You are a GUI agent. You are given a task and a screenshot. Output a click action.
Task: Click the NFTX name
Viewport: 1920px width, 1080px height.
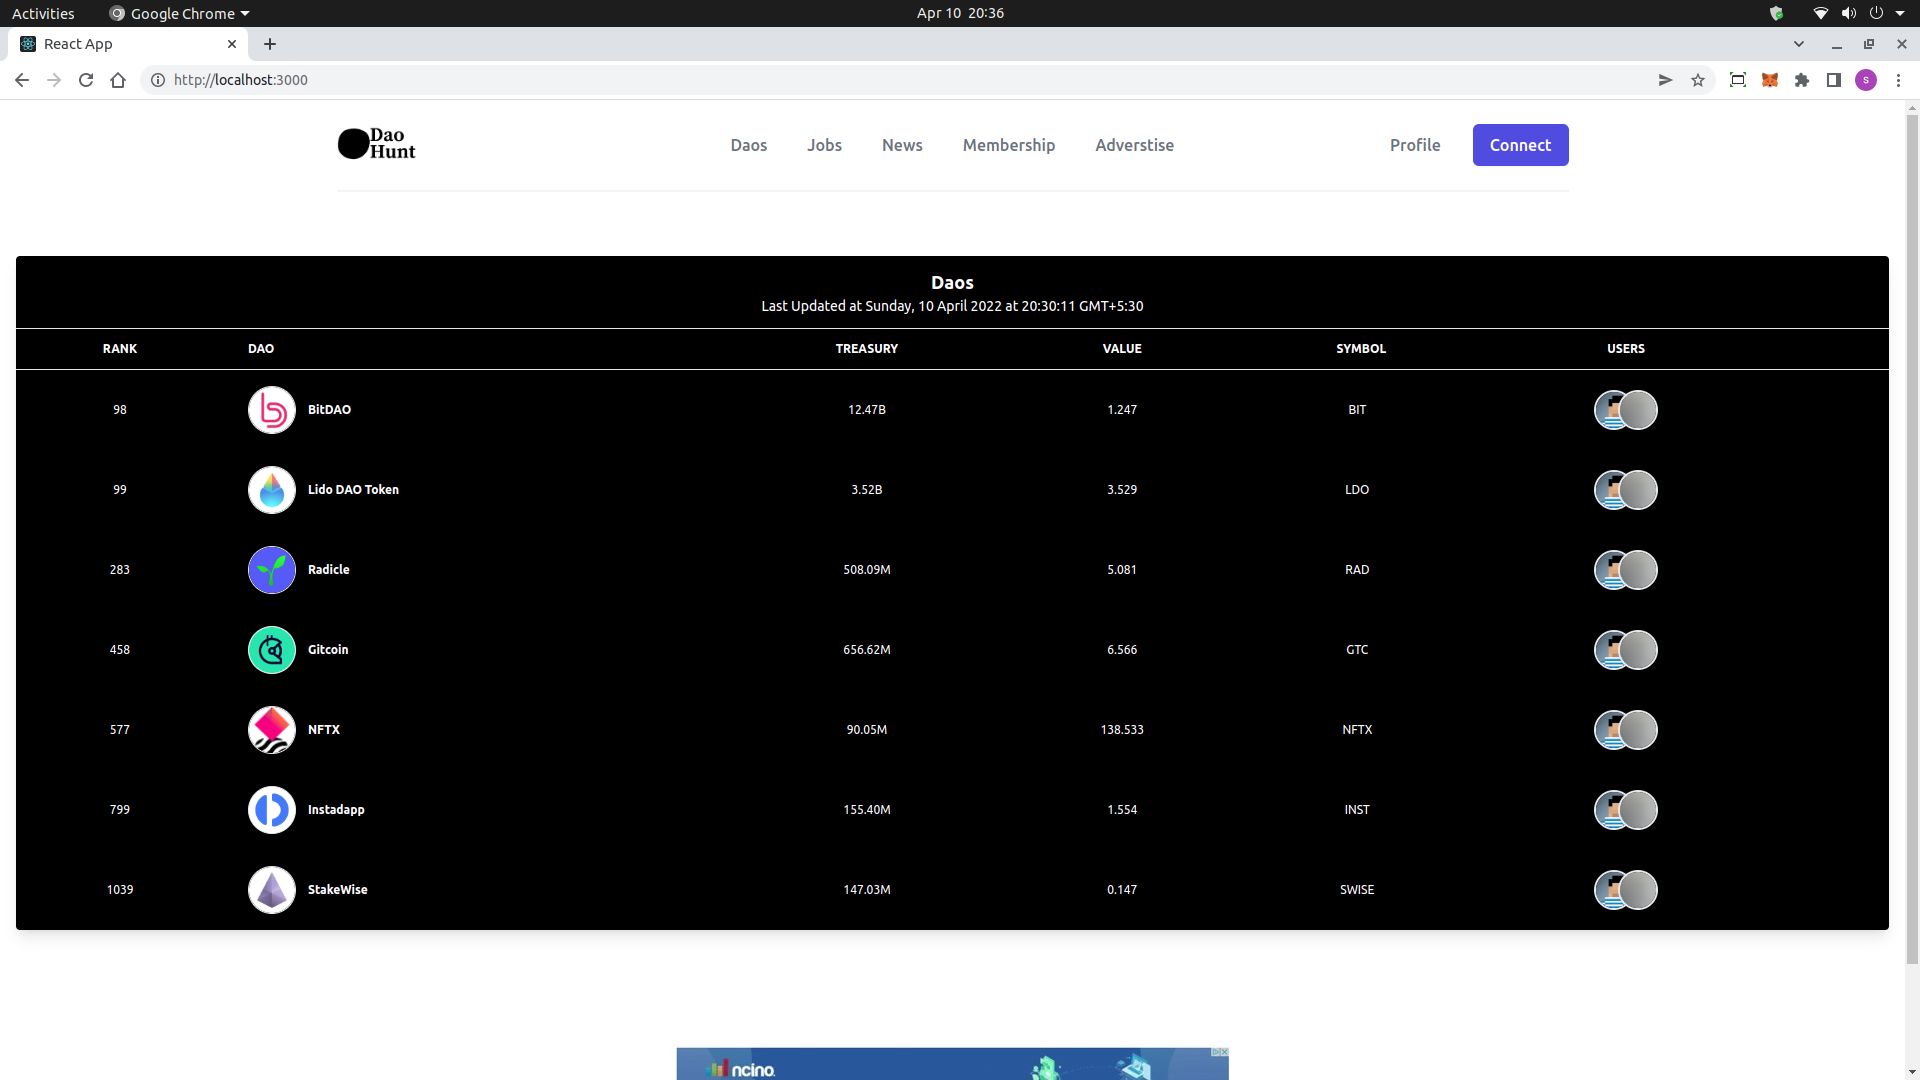(324, 730)
